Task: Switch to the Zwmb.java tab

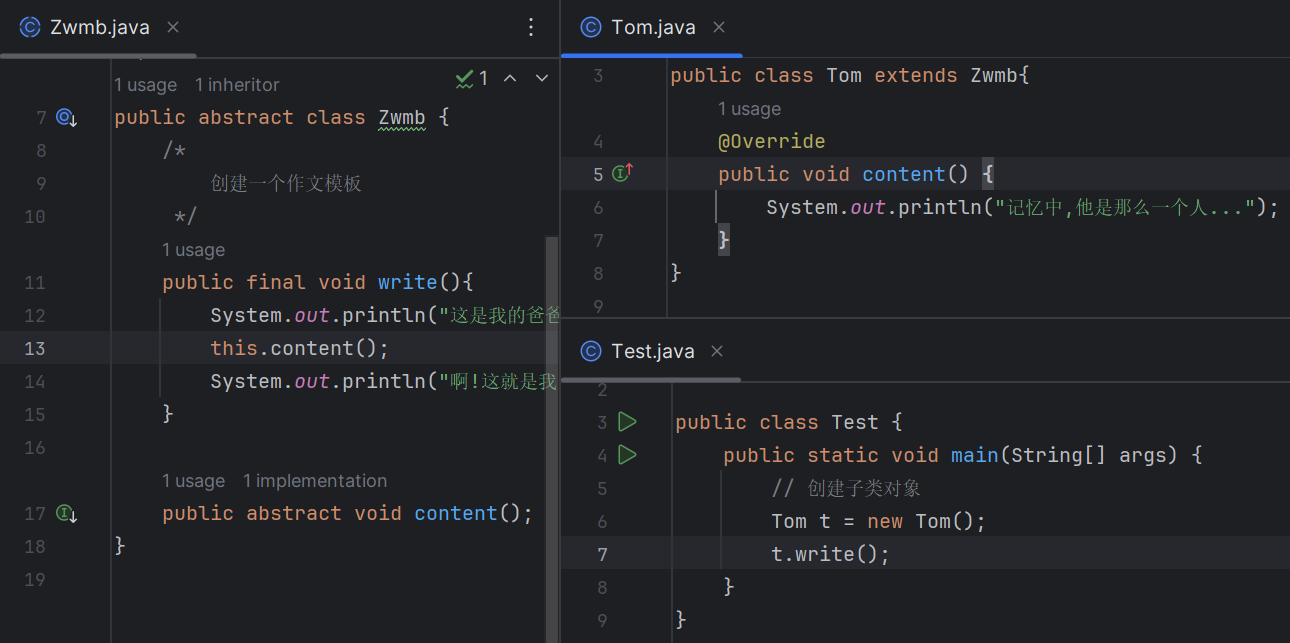Action: click(x=99, y=28)
